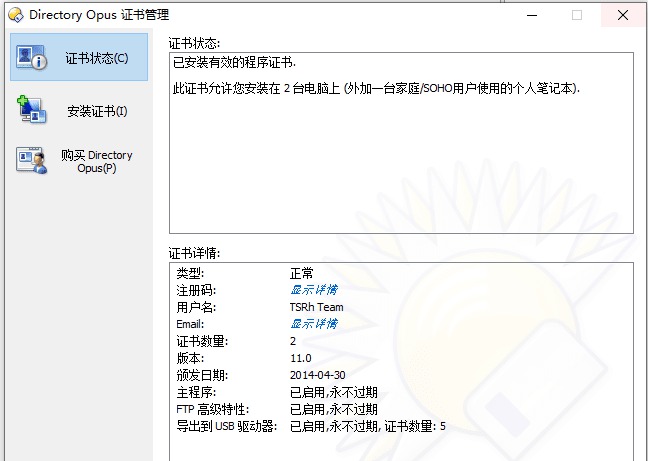Click the 主程序 row value 已启用,永不过期
648x461 pixels.
pos(334,392)
